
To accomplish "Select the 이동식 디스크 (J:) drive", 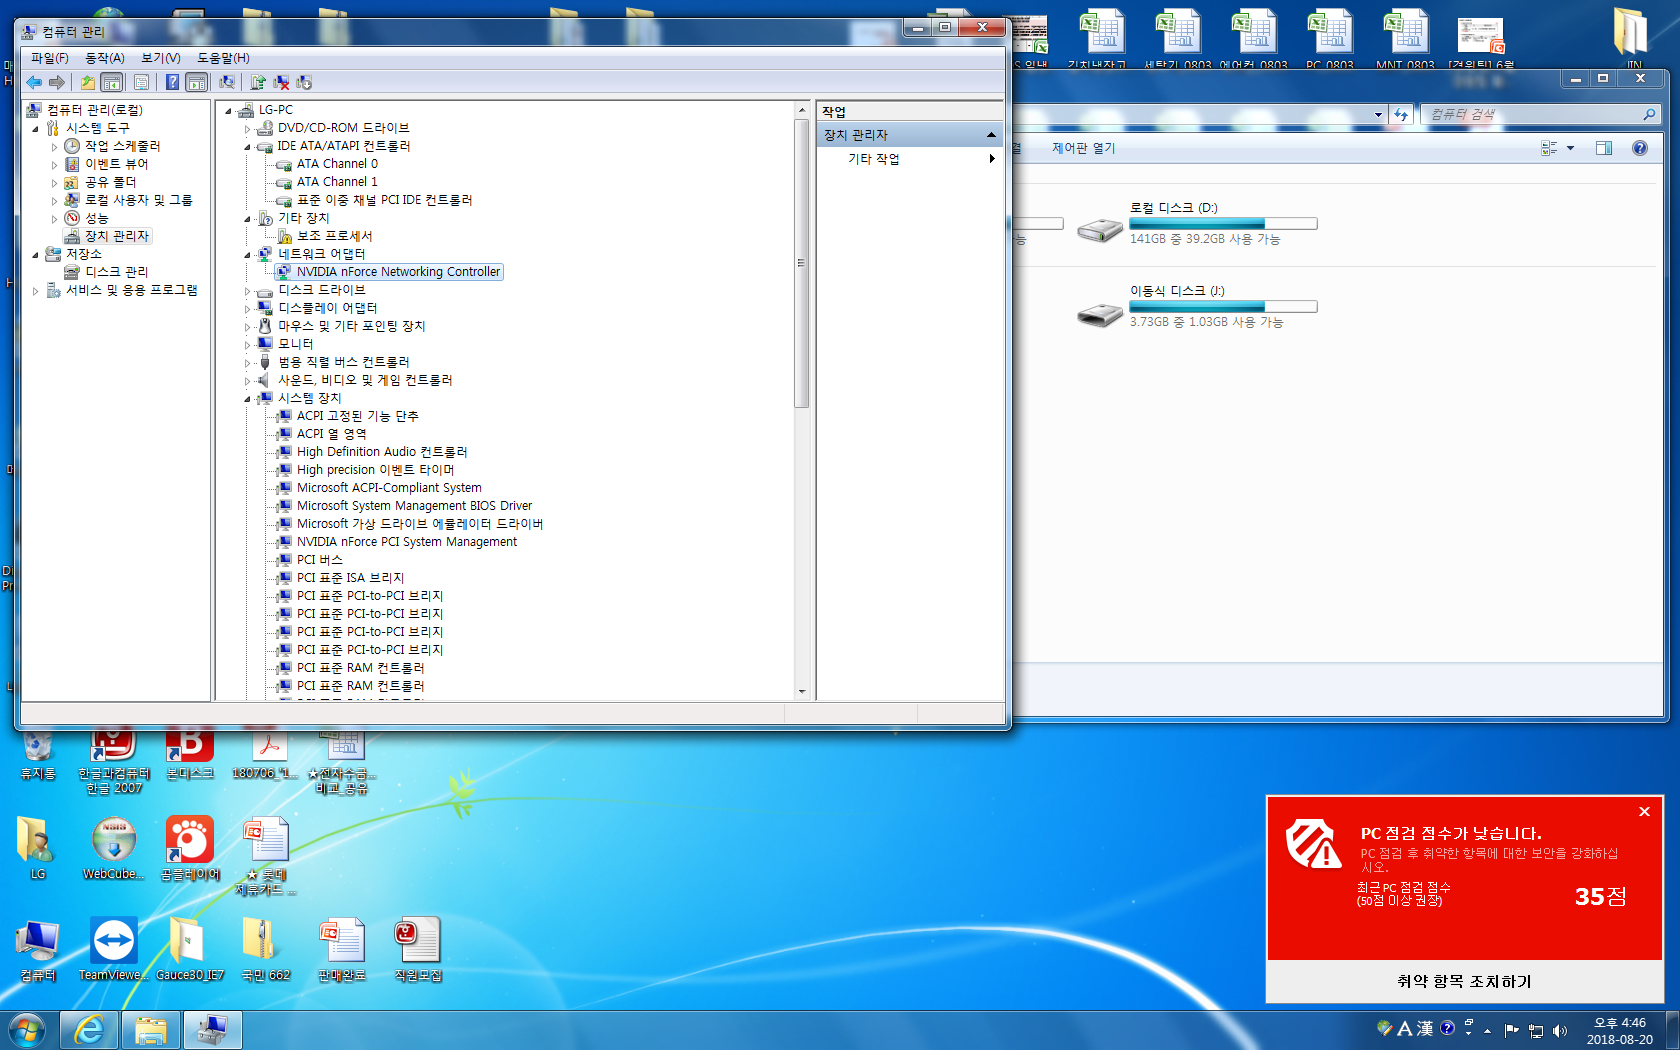I will pyautogui.click(x=1197, y=306).
